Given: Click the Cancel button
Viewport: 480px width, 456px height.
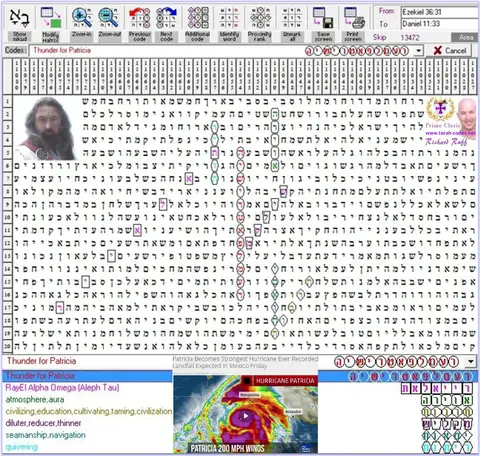Looking at the screenshot, I should 450,51.
